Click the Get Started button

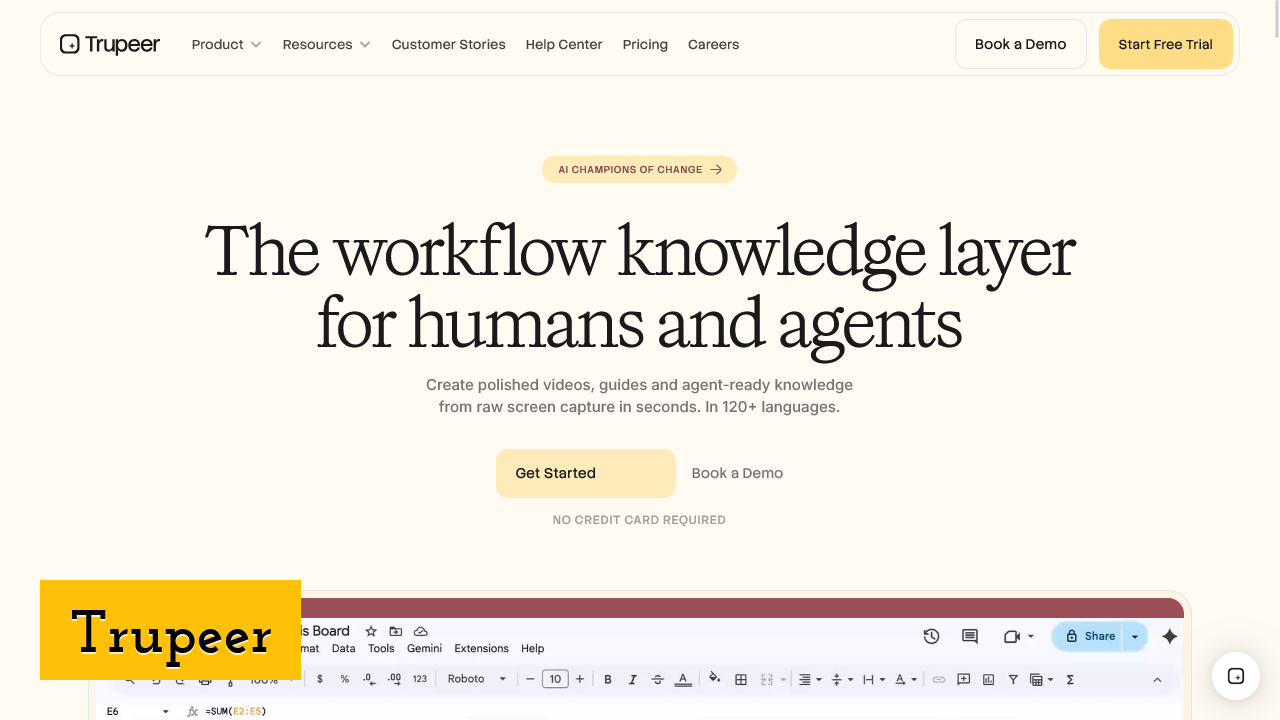586,473
